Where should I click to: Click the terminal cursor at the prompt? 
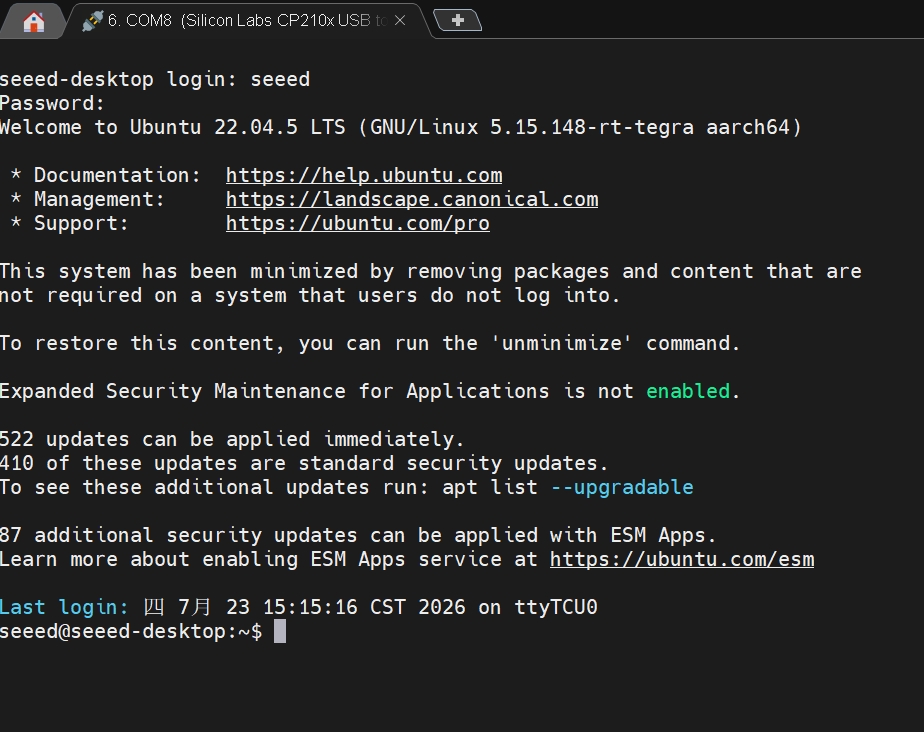(x=280, y=631)
